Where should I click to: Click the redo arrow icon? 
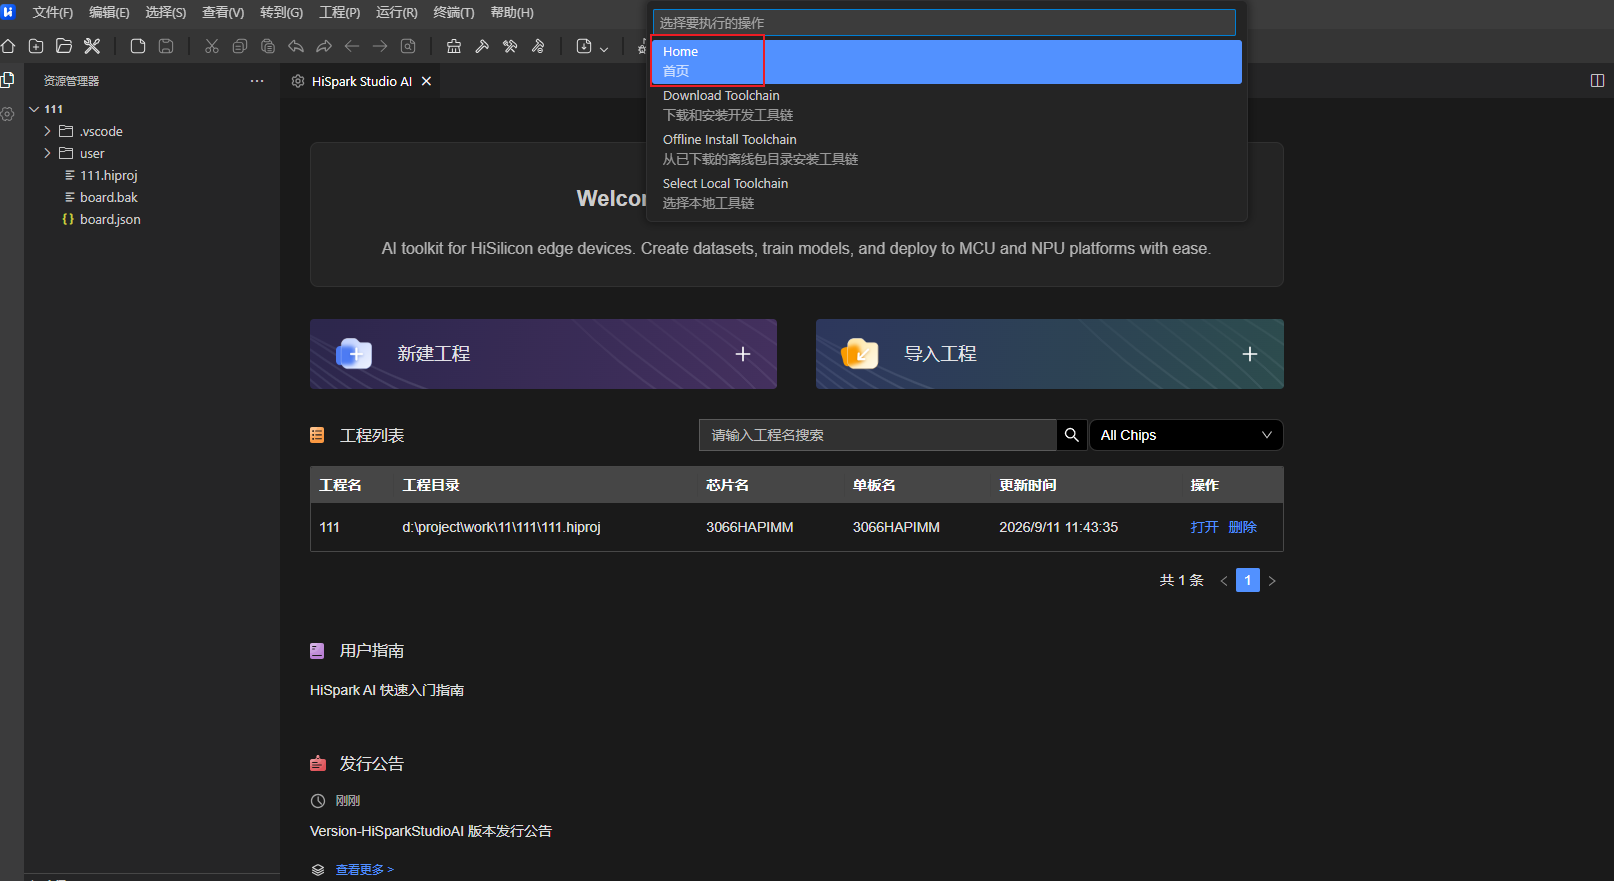pyautogui.click(x=324, y=46)
